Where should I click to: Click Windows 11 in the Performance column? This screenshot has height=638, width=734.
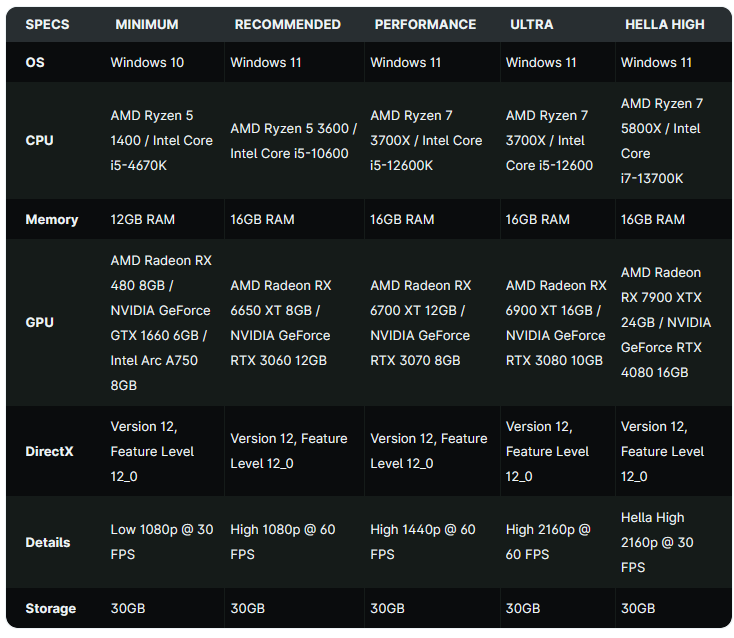point(405,62)
